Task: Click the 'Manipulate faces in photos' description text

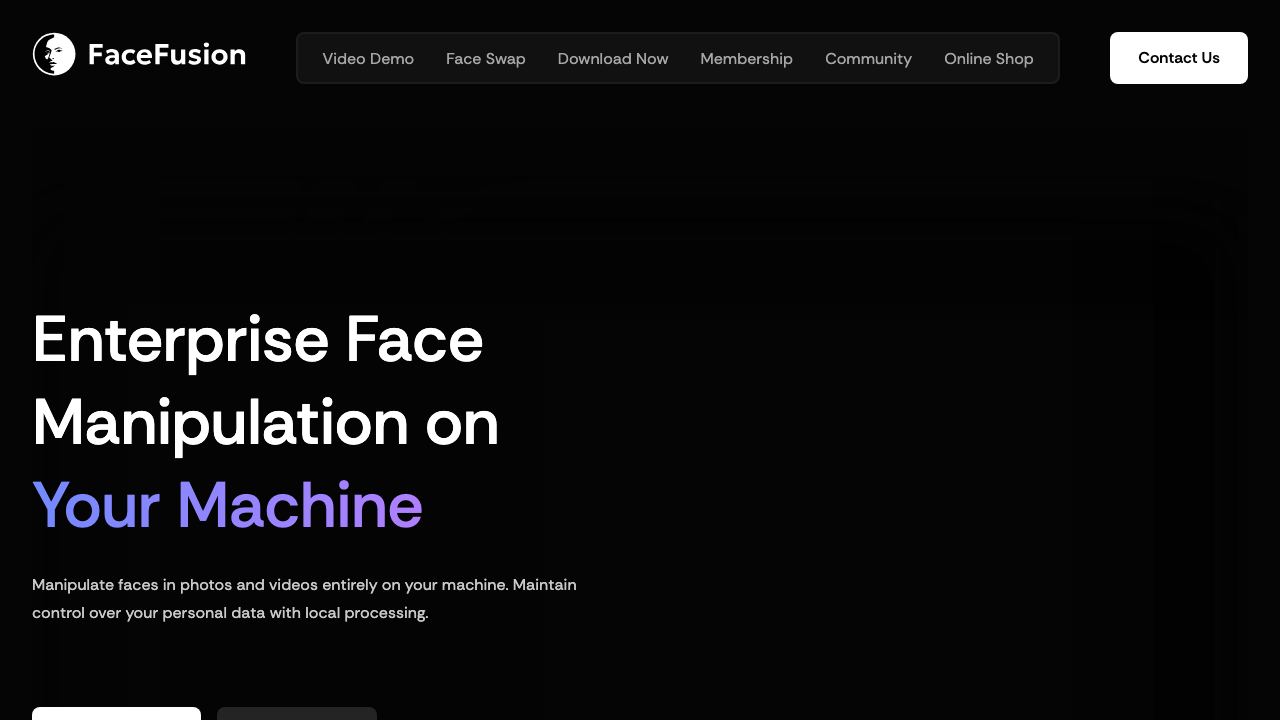Action: click(304, 598)
